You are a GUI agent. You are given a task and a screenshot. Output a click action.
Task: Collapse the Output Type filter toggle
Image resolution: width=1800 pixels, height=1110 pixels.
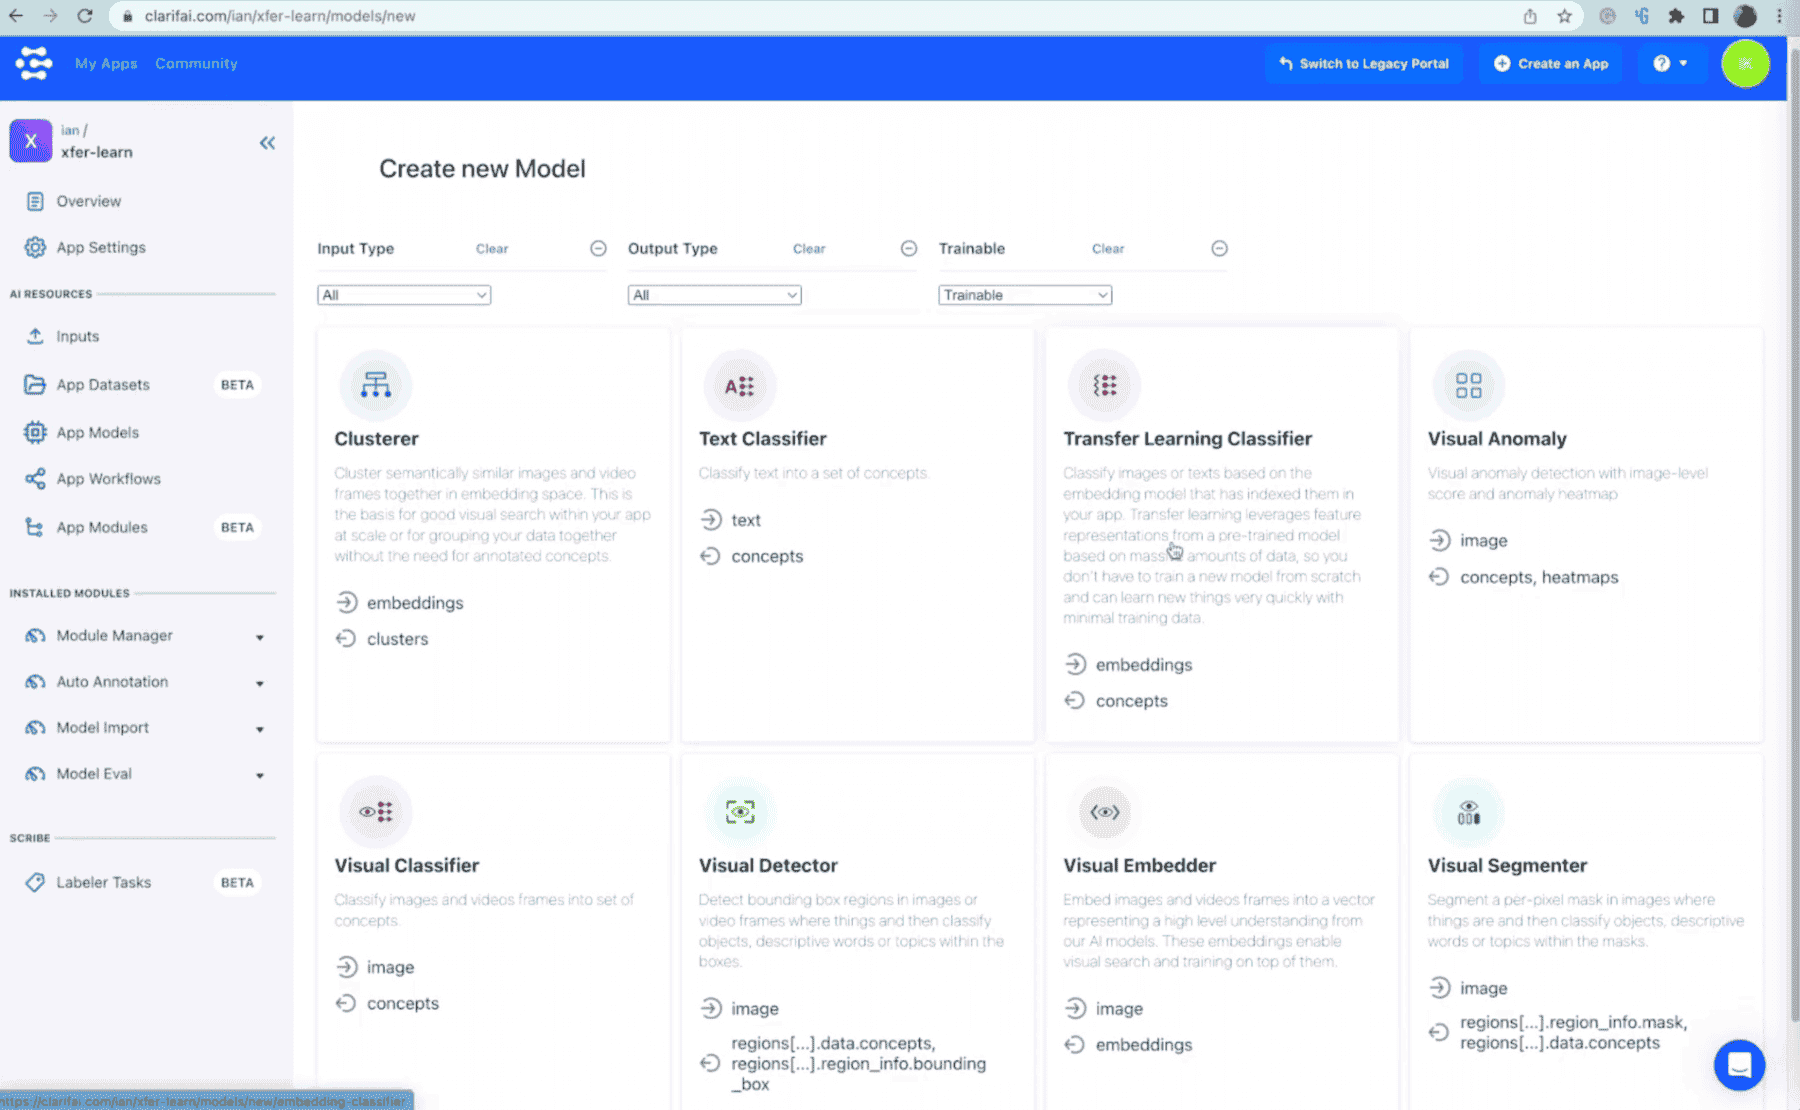coord(908,249)
